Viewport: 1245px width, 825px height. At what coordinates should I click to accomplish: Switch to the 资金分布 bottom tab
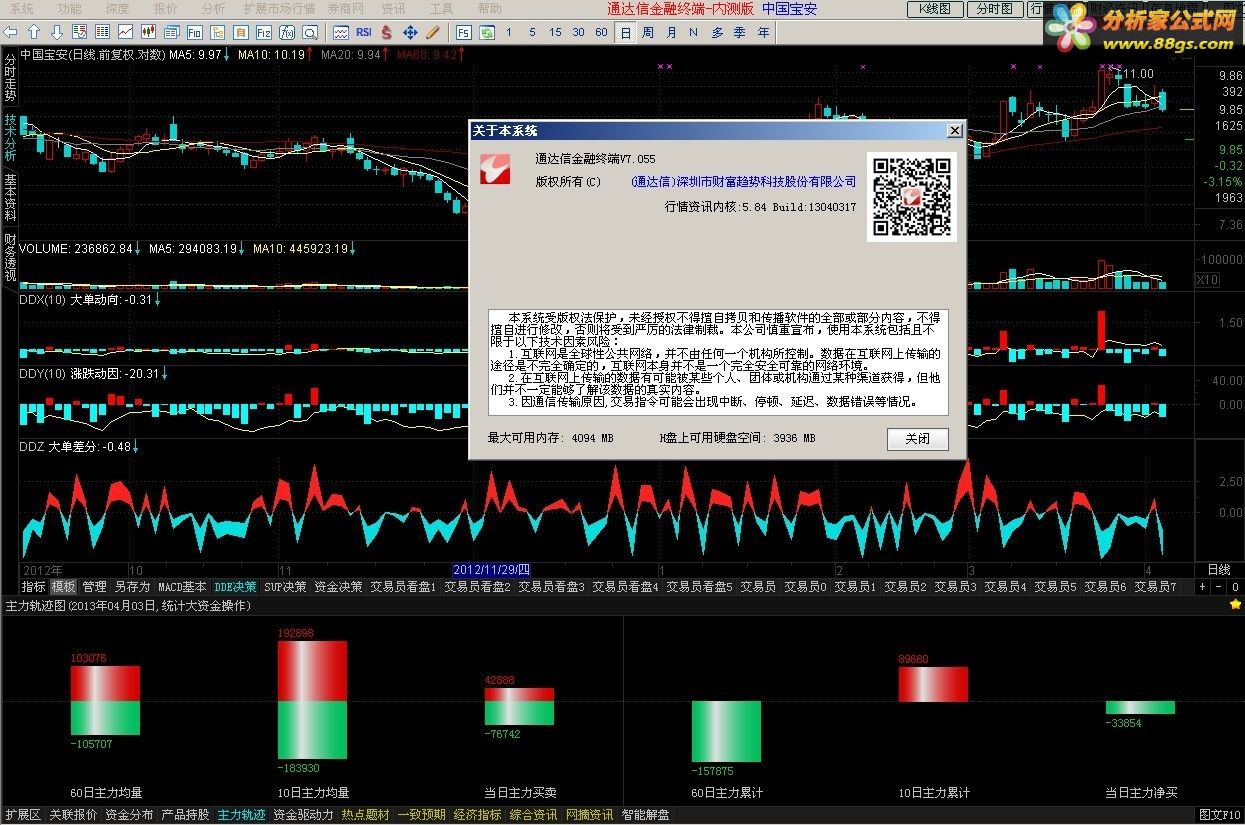tap(129, 815)
